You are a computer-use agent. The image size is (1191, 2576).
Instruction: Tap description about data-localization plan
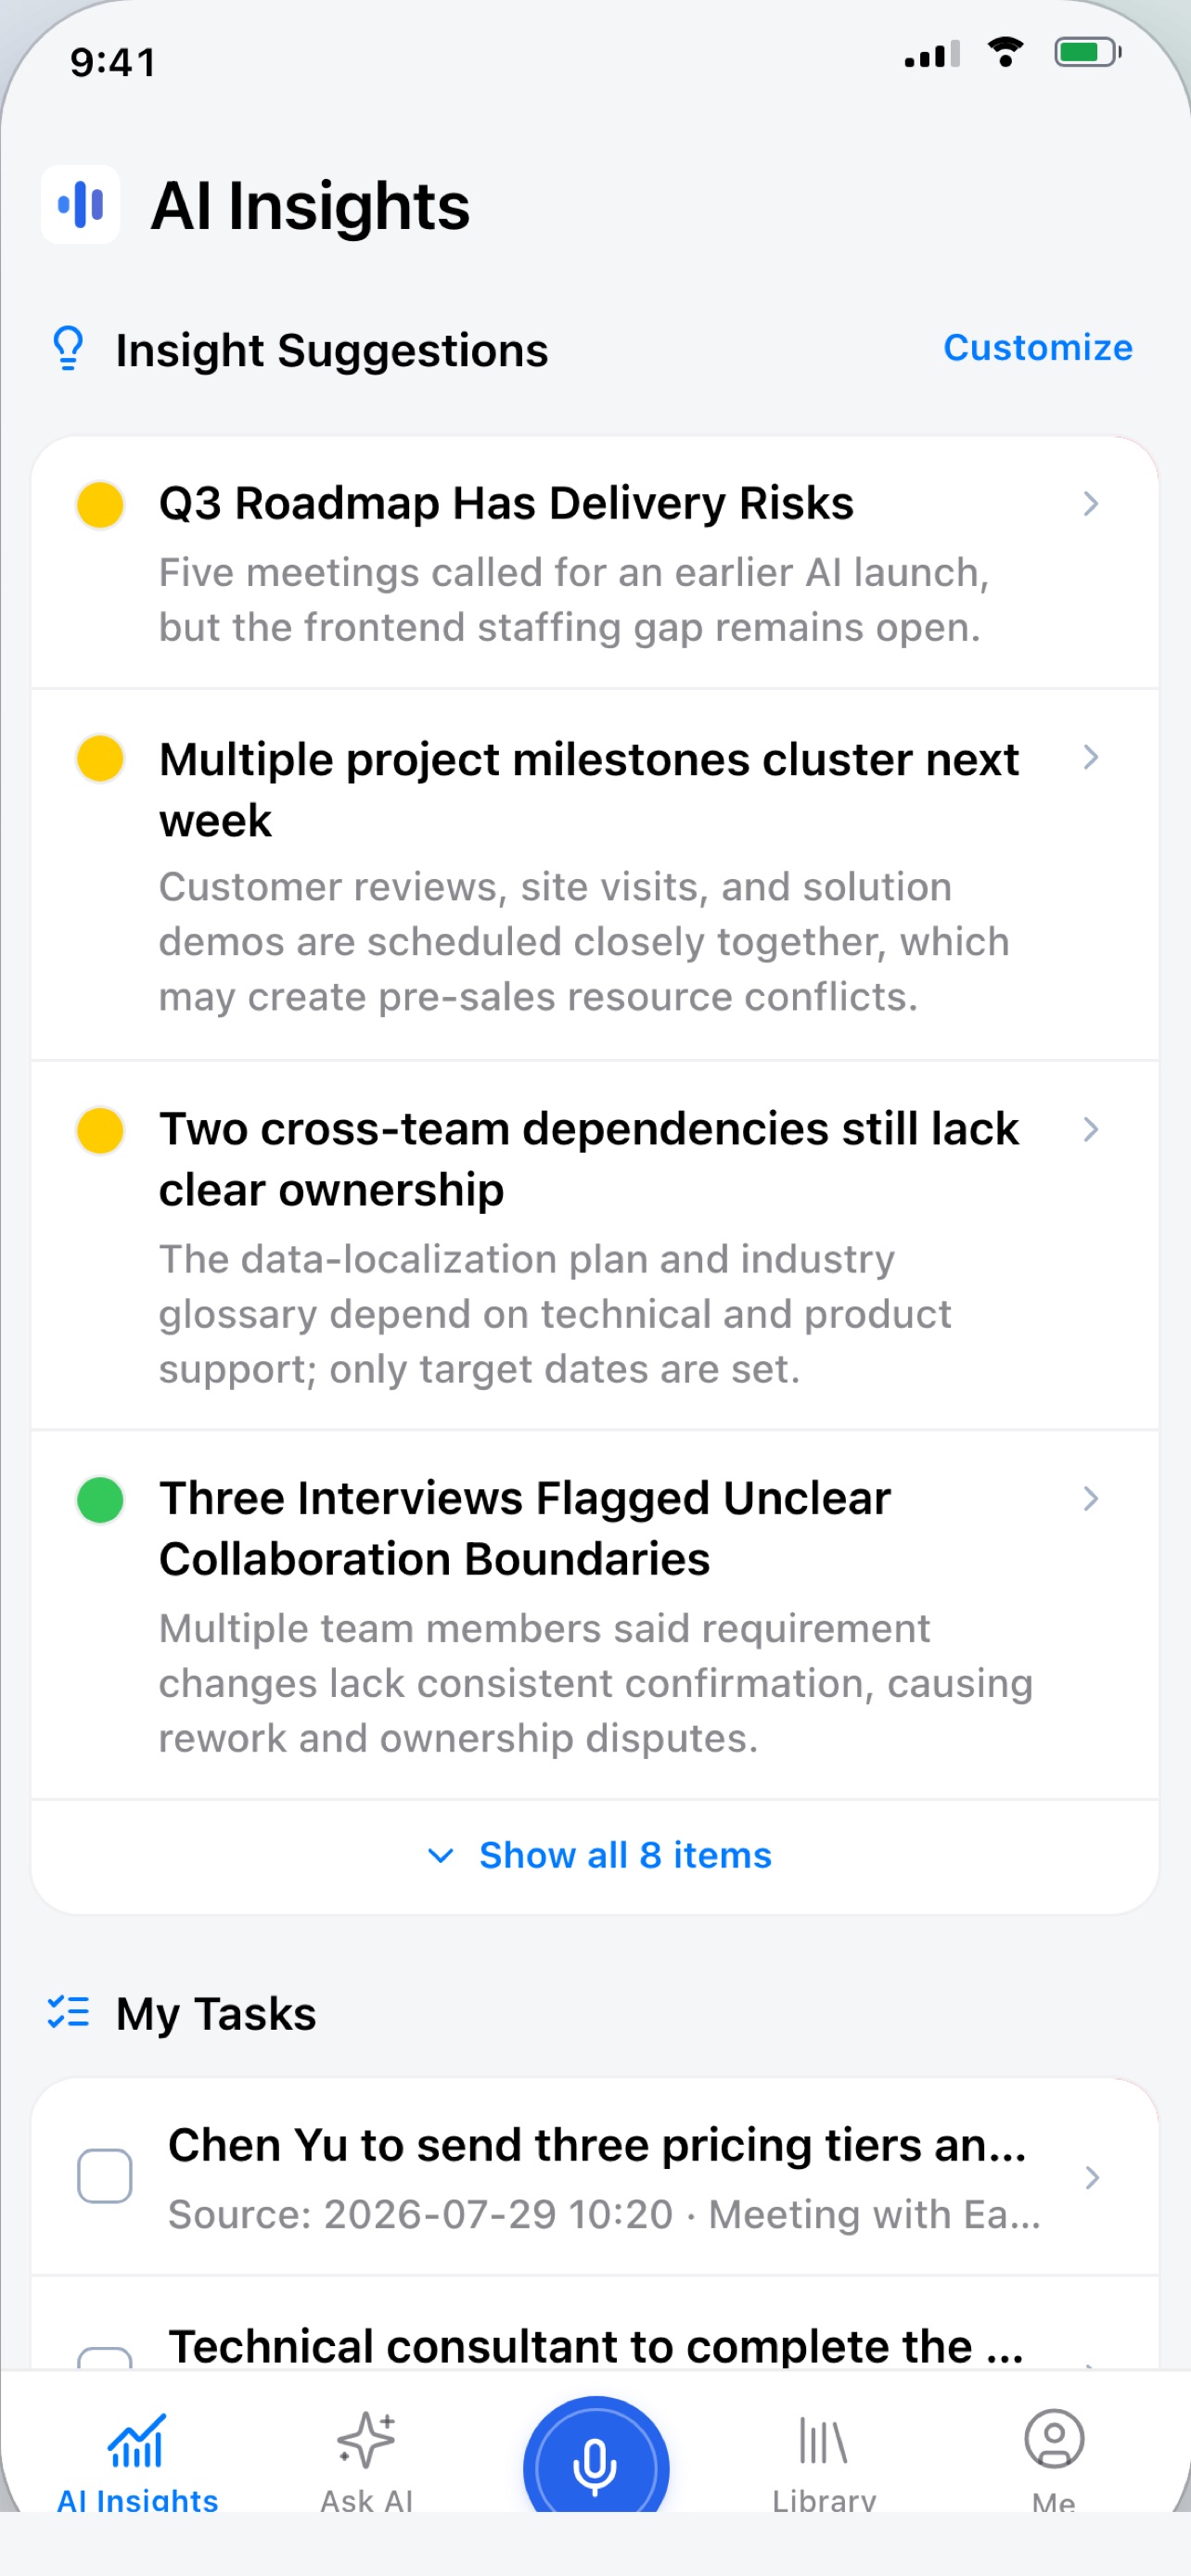(x=555, y=1314)
